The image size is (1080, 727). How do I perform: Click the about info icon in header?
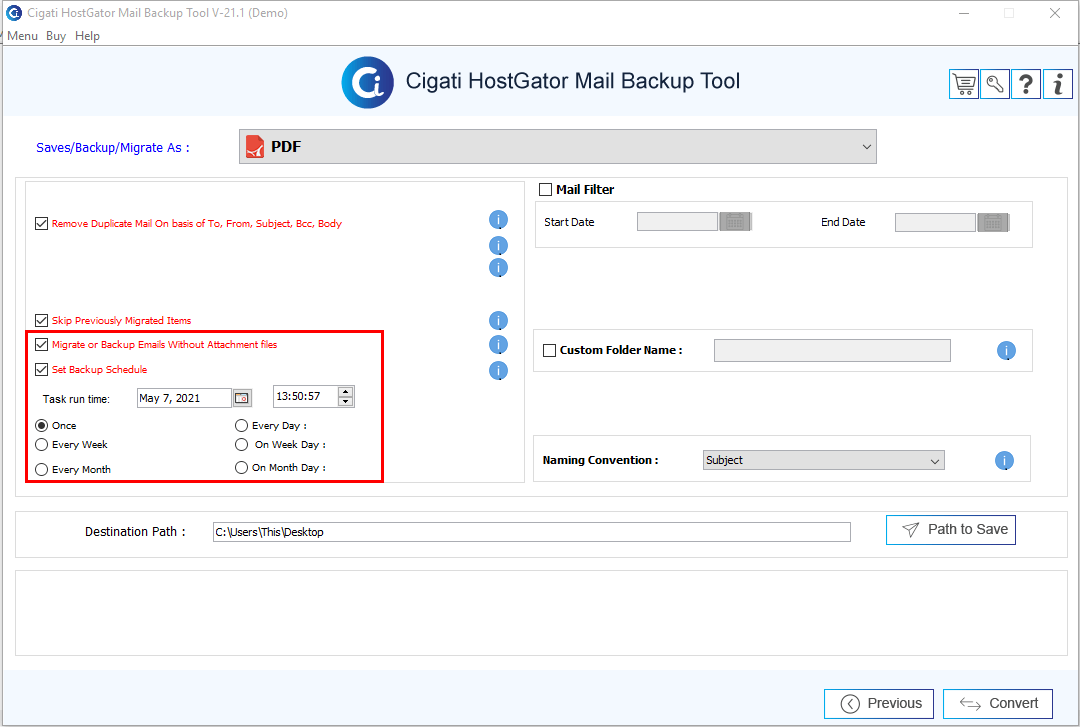[x=1057, y=84]
